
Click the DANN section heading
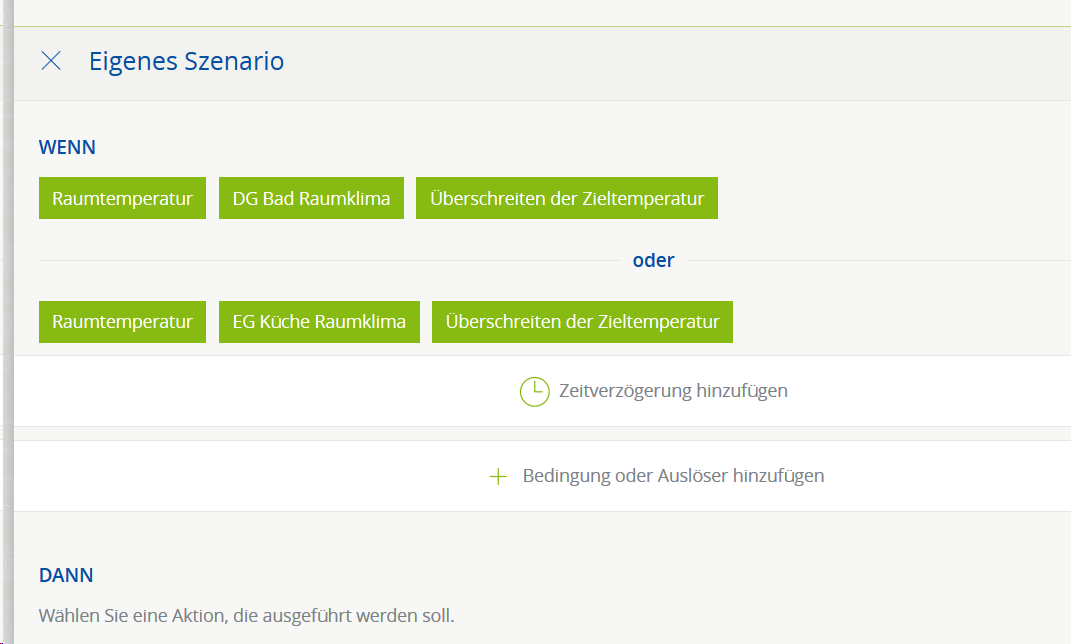click(x=66, y=576)
